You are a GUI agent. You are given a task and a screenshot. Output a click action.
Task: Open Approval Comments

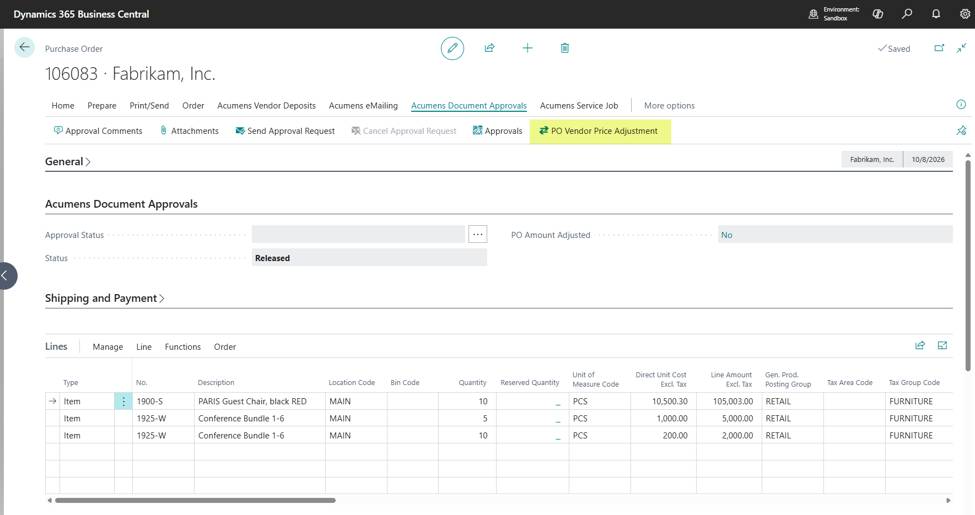point(98,131)
